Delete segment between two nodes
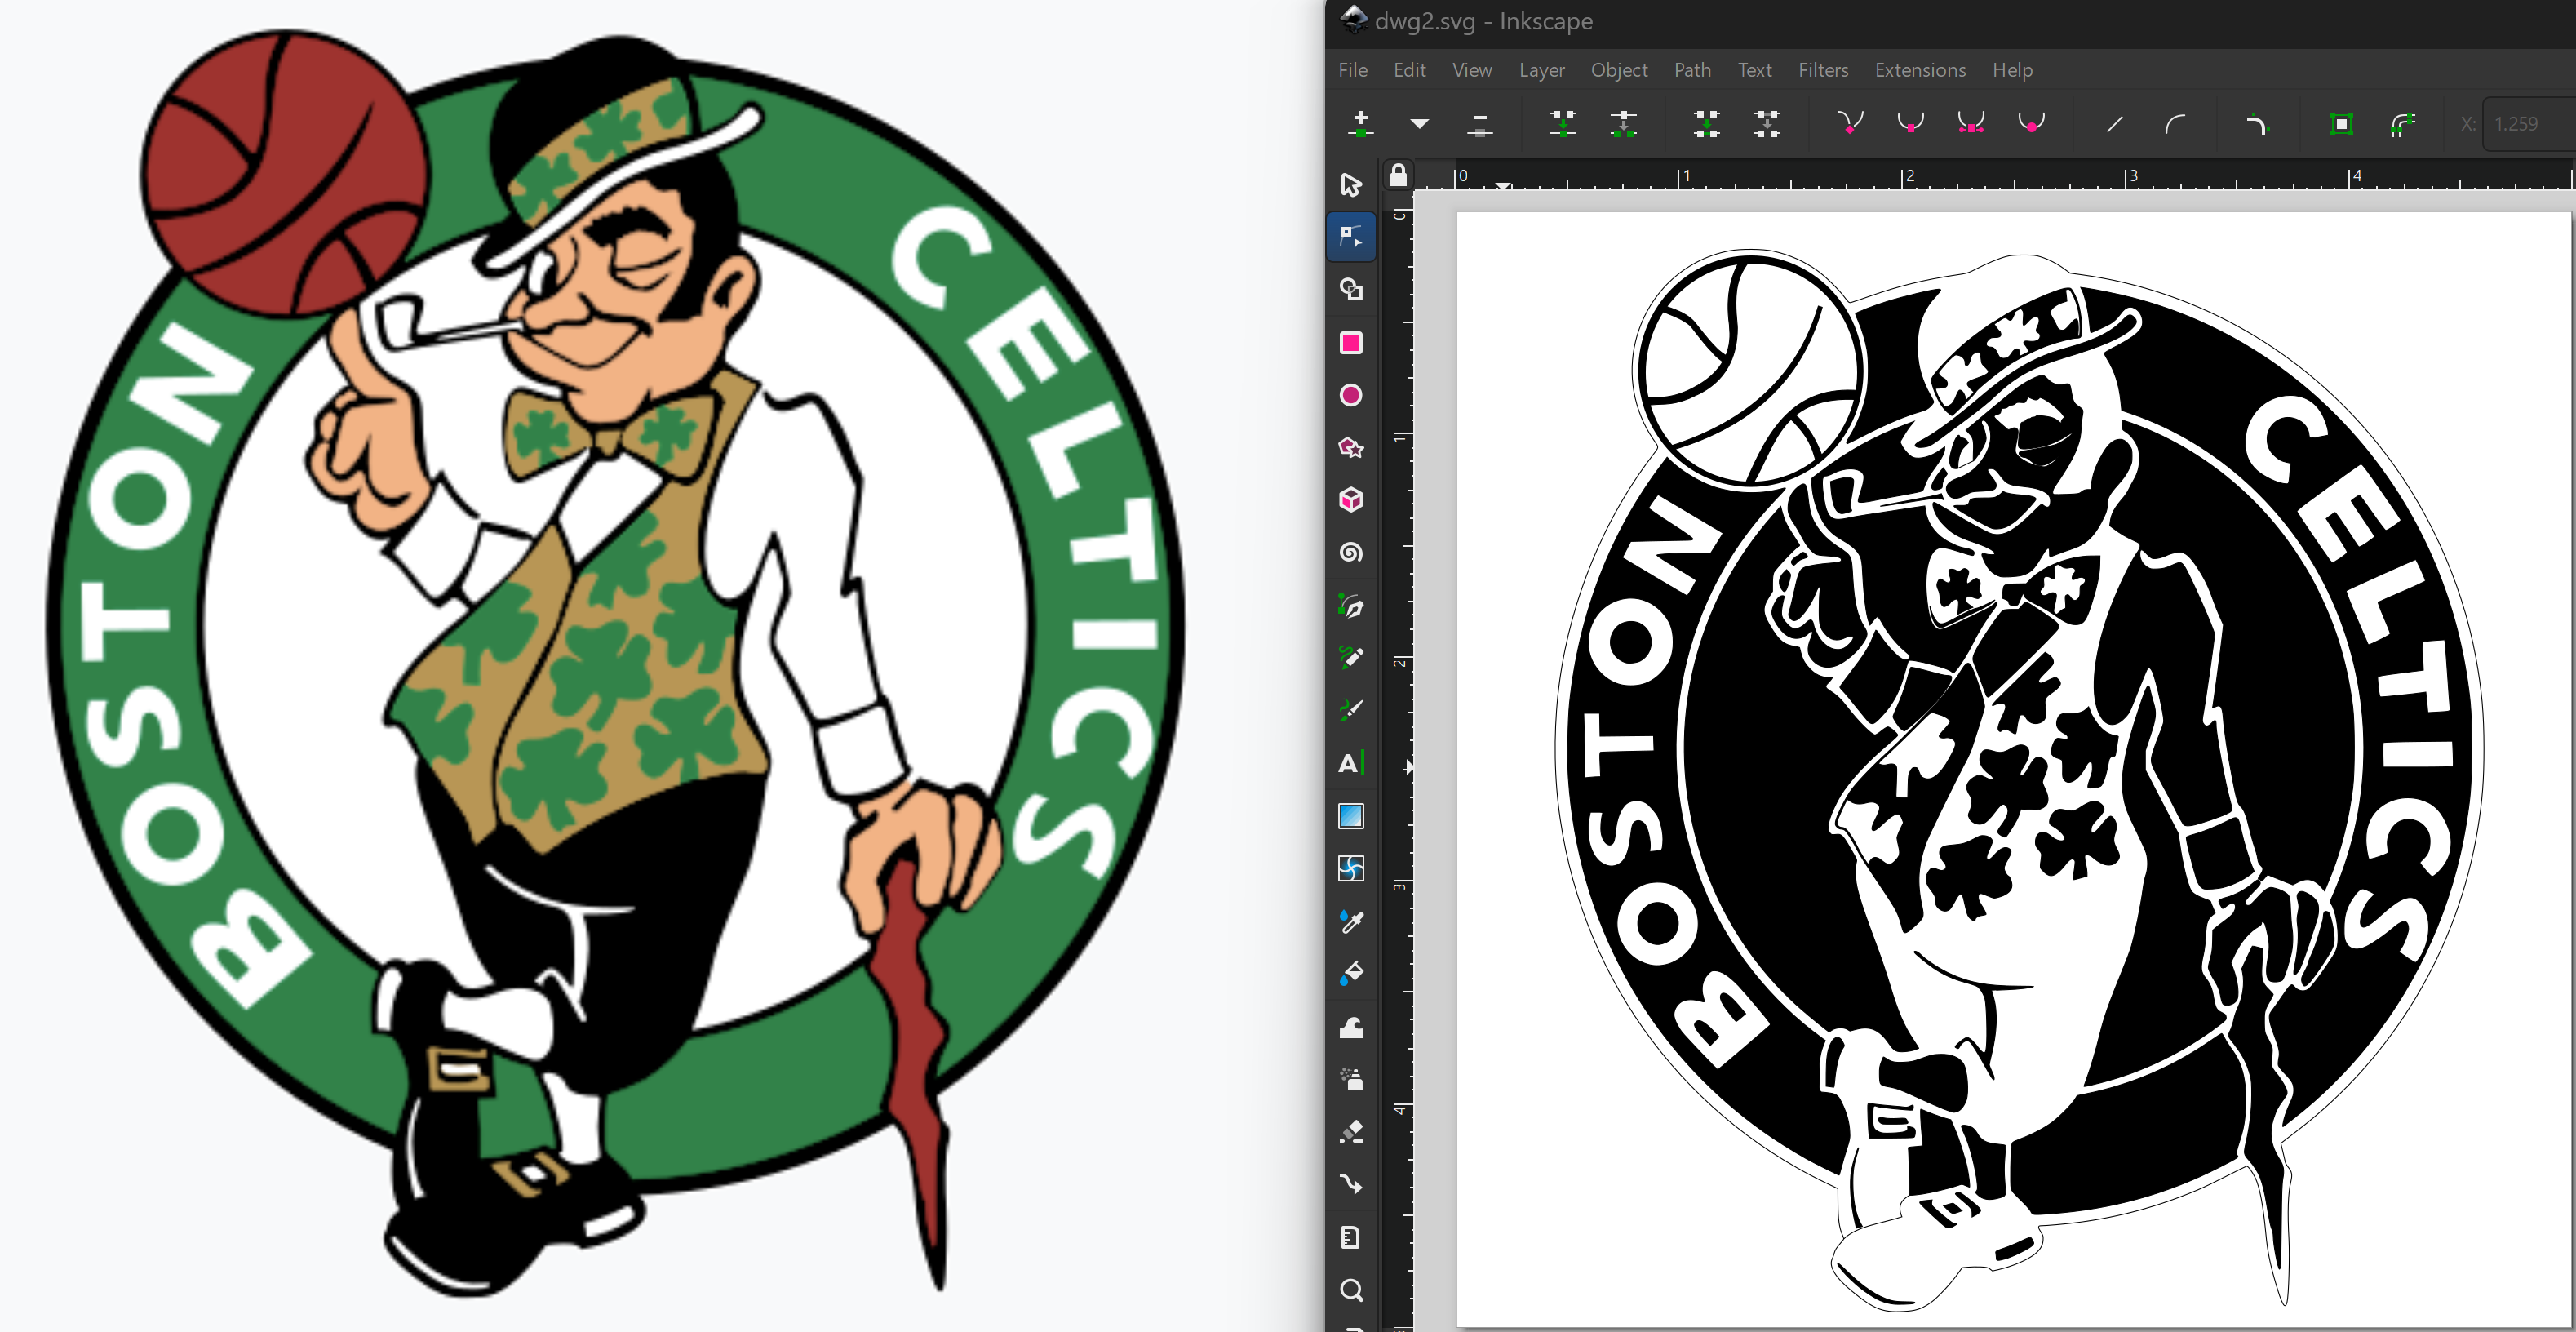Screen dimensions: 2576x1332 click(x=1768, y=124)
